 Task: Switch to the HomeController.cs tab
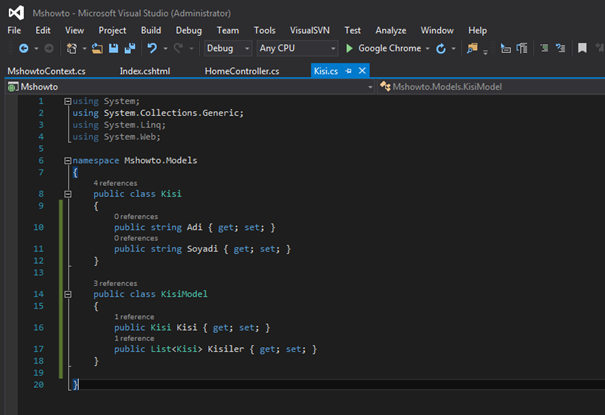[x=242, y=71]
